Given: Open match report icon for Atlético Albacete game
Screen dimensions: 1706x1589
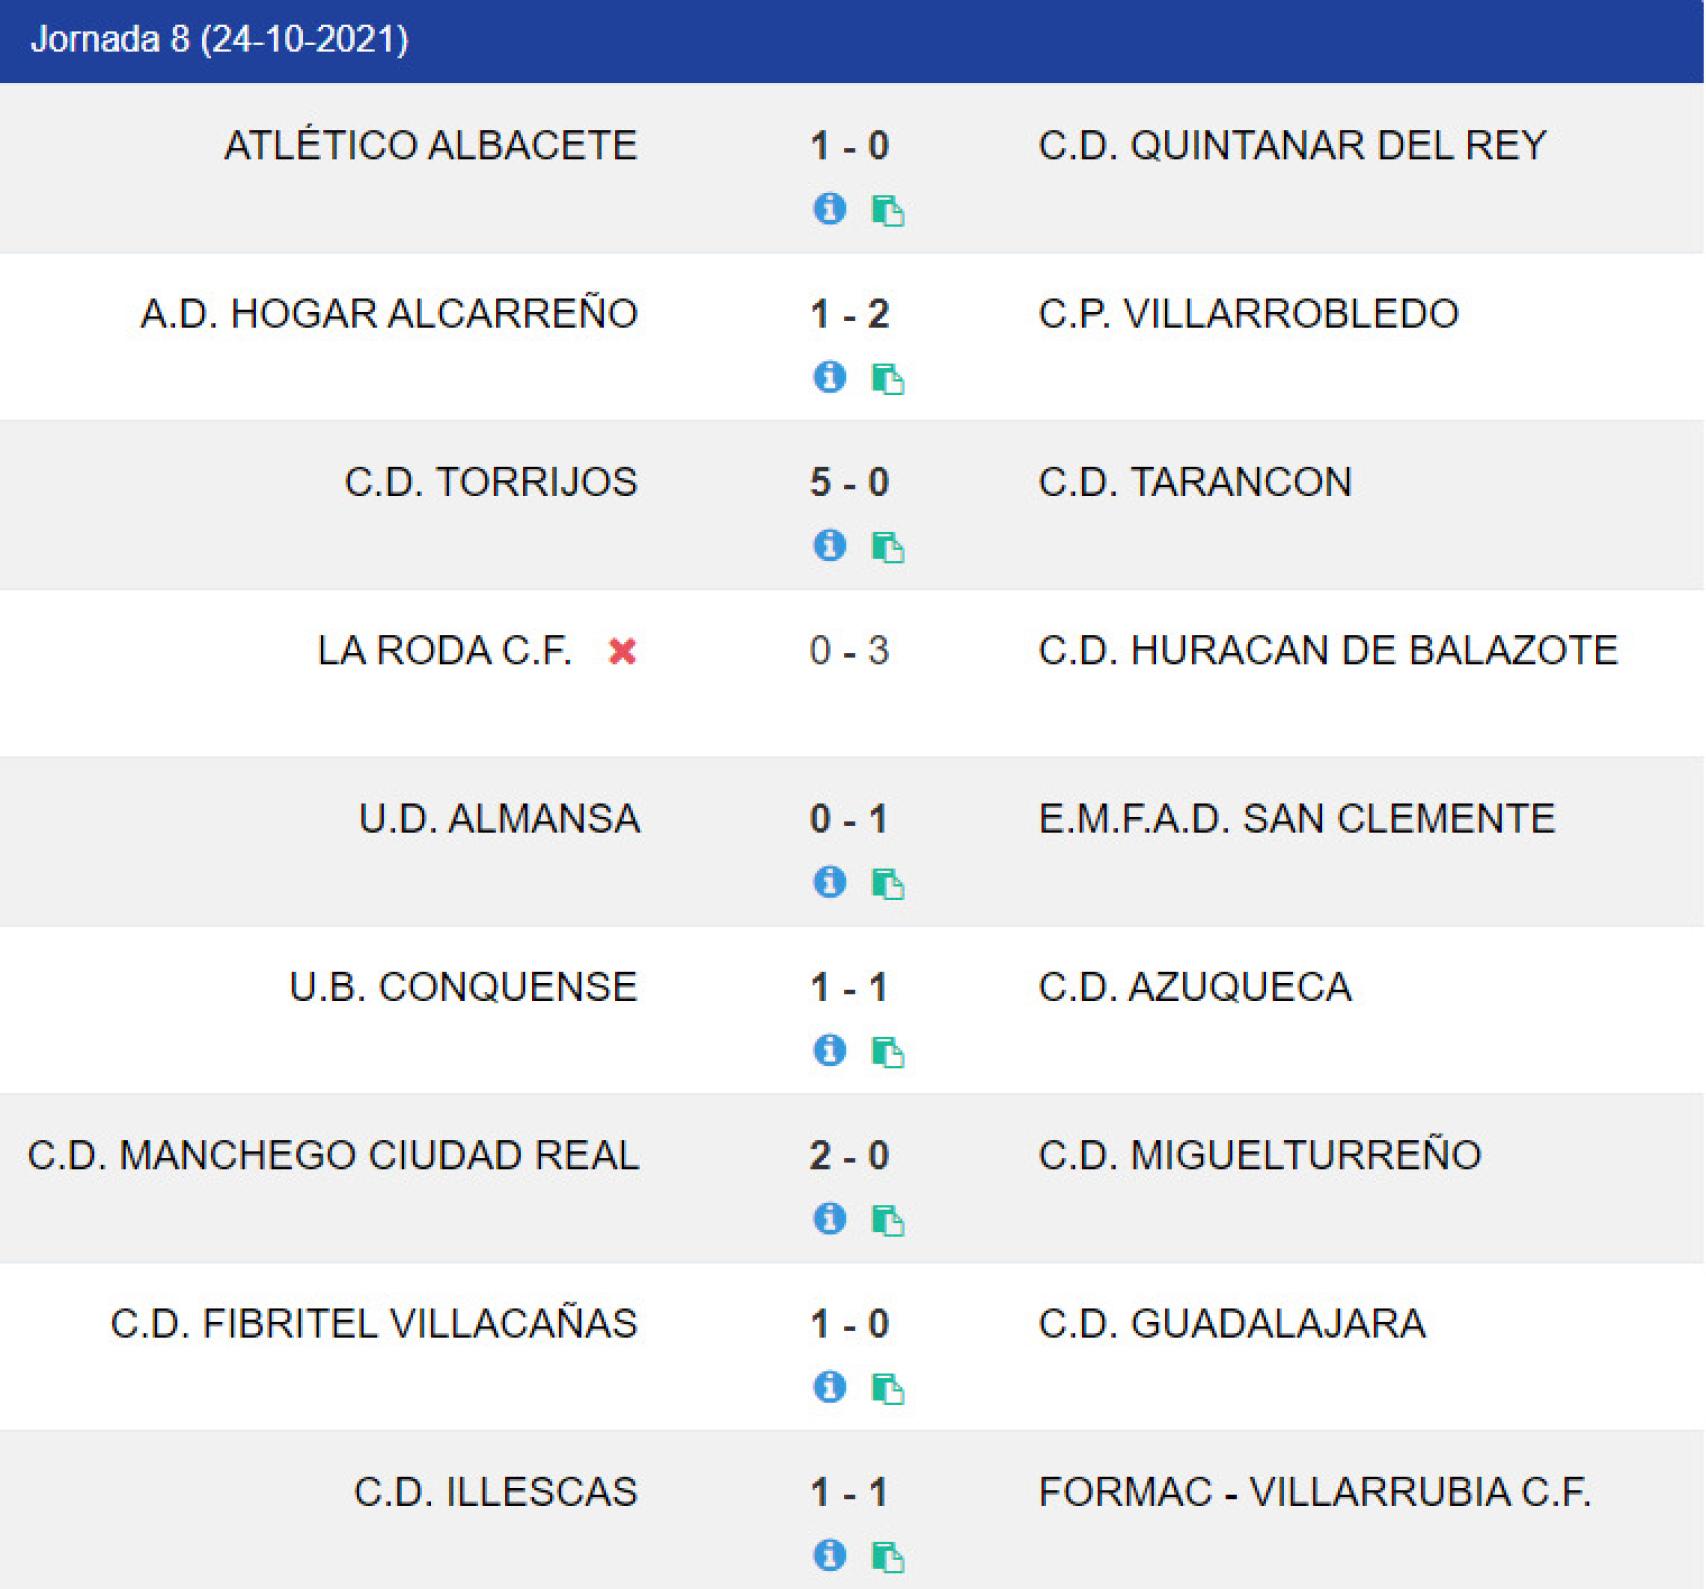Looking at the screenshot, I should 888,211.
